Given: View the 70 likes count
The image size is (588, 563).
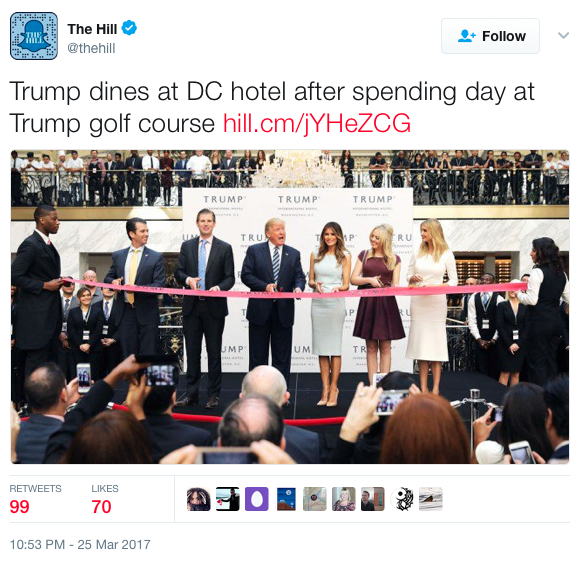Looking at the screenshot, I should [x=102, y=507].
